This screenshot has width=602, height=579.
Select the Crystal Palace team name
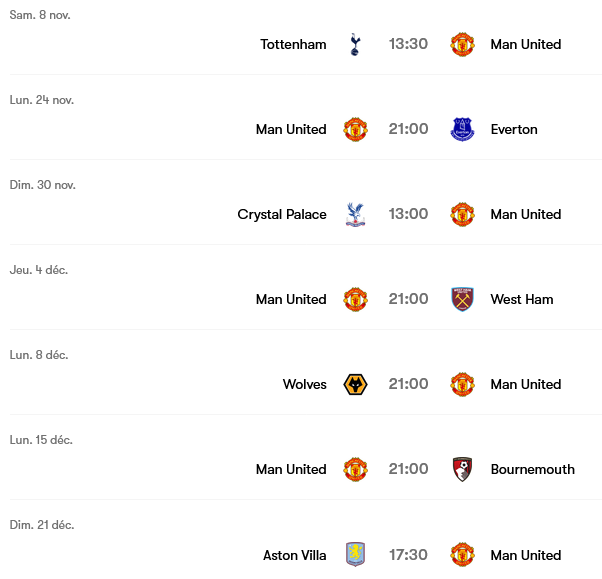[x=282, y=214]
